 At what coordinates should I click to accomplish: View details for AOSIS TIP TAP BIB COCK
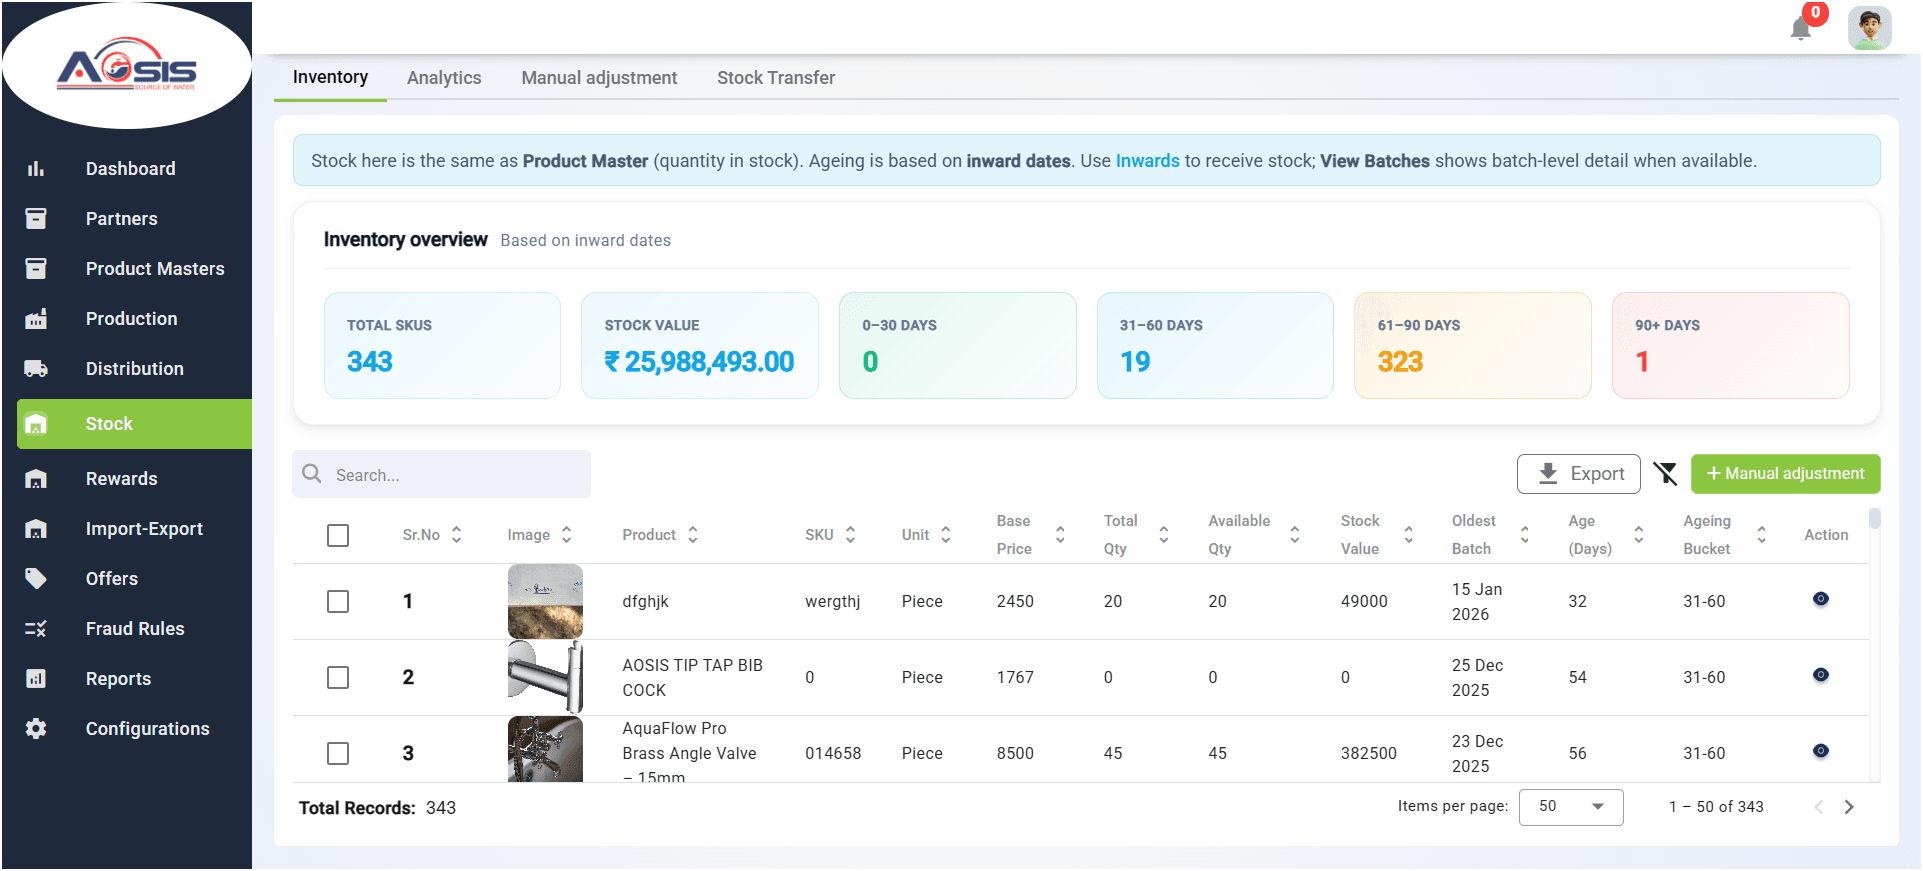(1821, 675)
